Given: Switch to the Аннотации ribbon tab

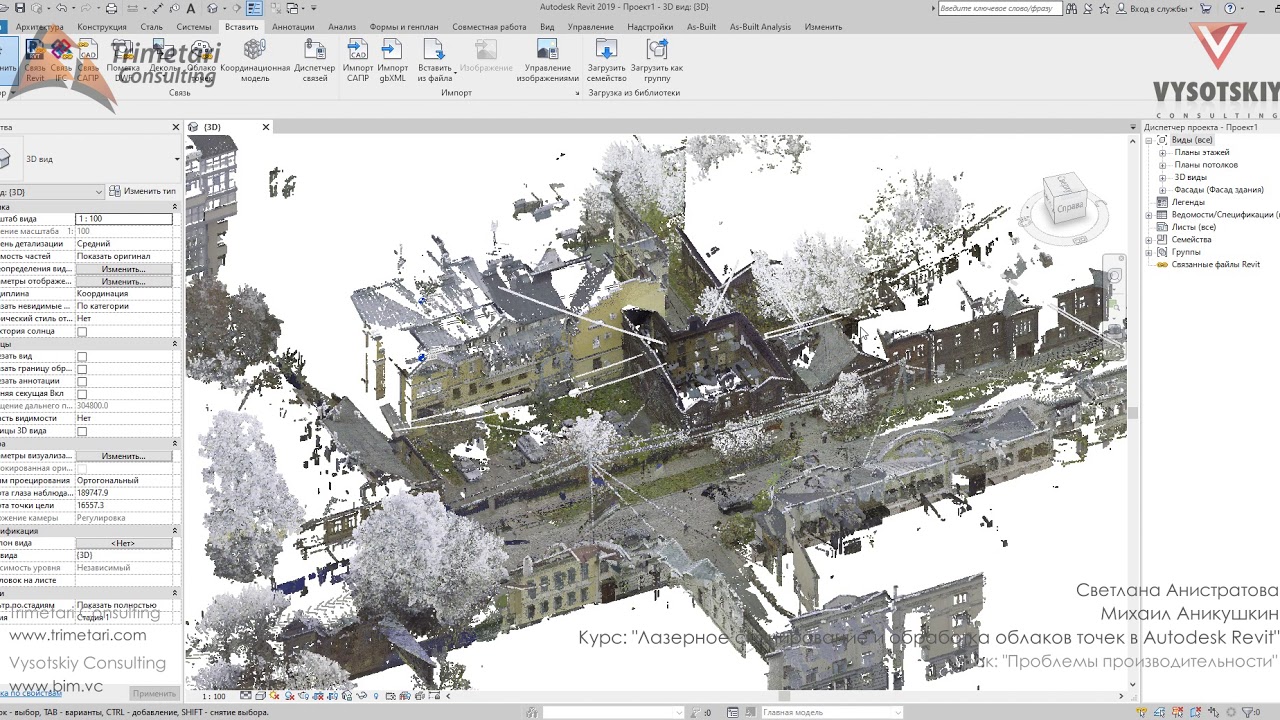Looking at the screenshot, I should [x=293, y=27].
